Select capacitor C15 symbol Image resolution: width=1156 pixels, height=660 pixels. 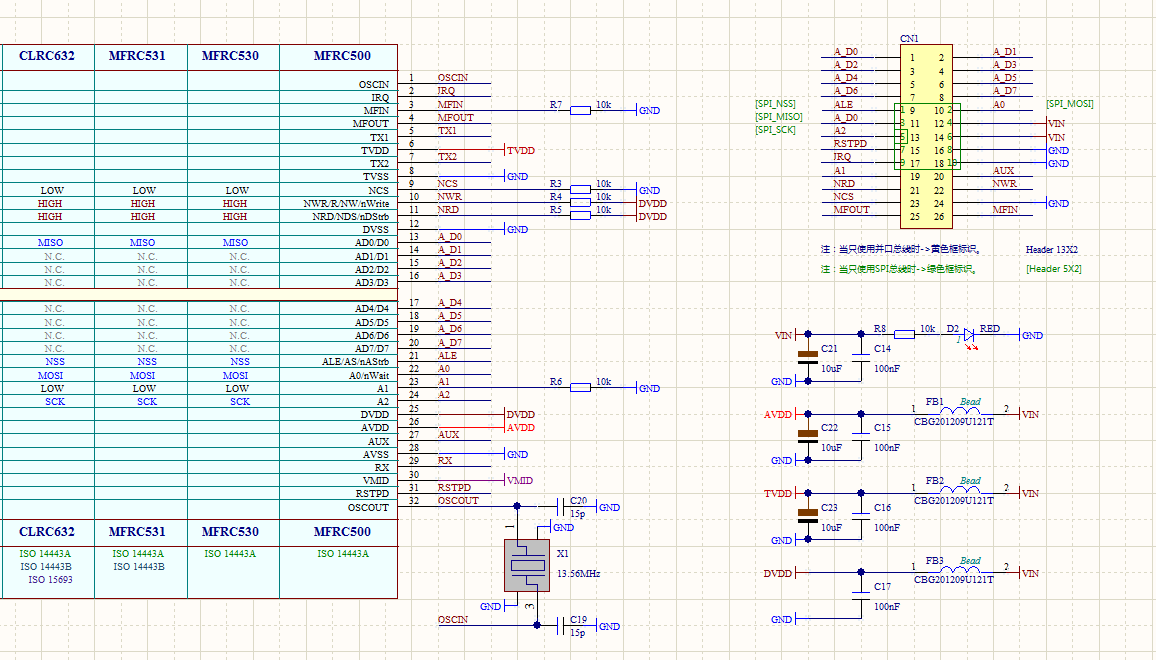[860, 437]
